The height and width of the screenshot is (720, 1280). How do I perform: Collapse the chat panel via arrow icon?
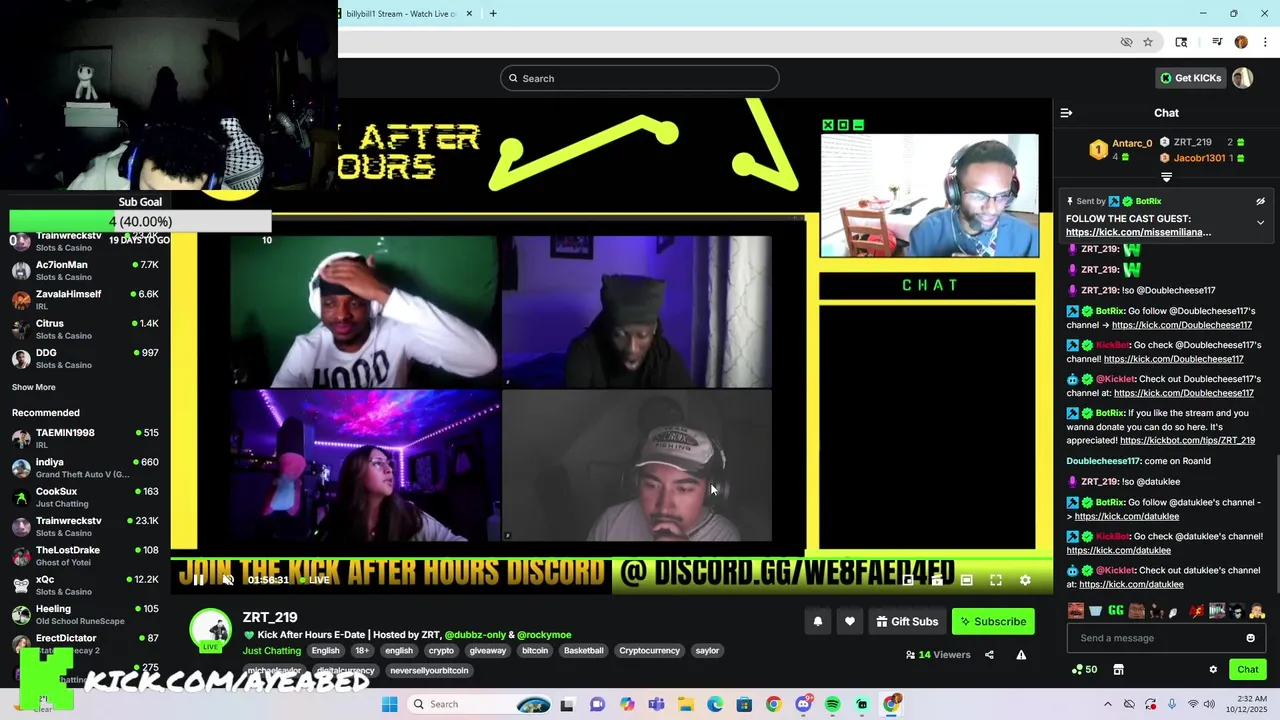[x=1066, y=113]
